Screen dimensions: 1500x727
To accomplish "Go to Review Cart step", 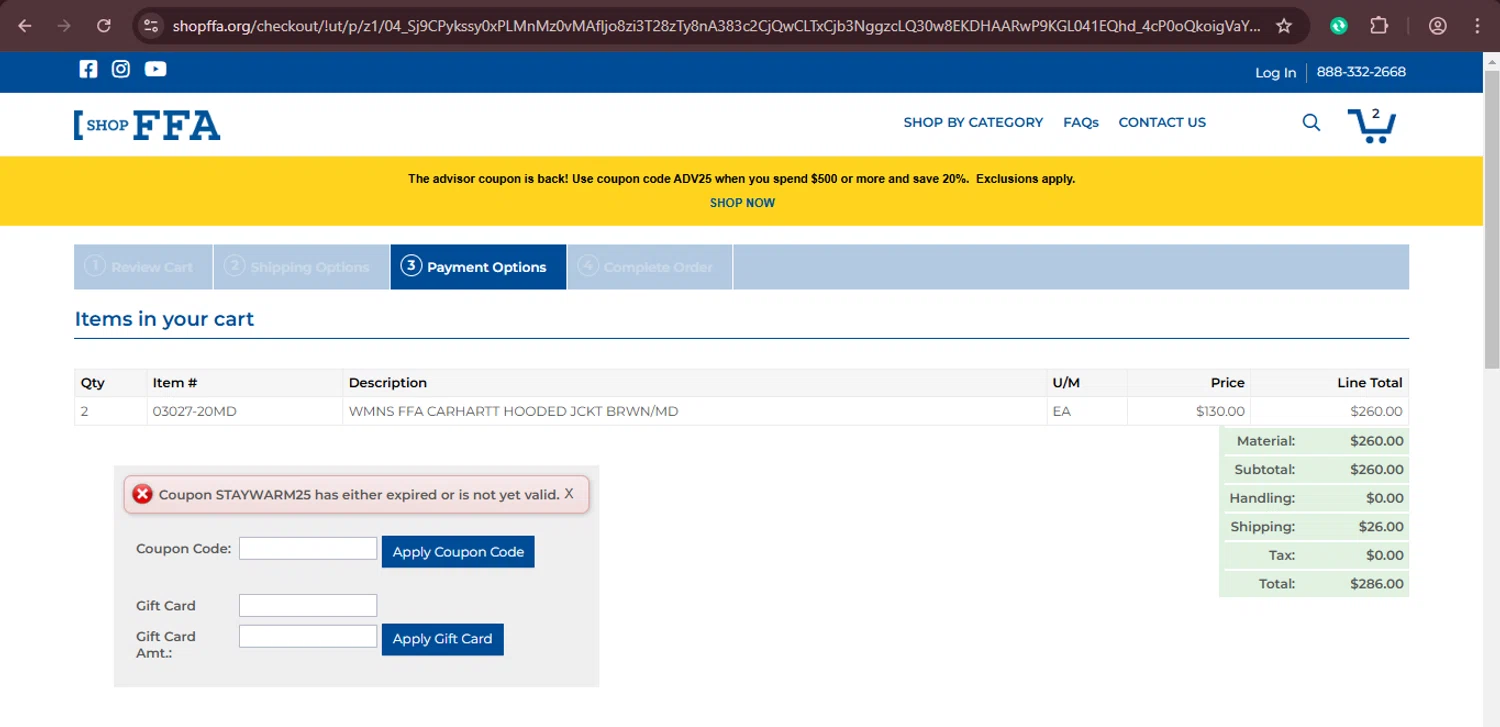I will tap(143, 267).
